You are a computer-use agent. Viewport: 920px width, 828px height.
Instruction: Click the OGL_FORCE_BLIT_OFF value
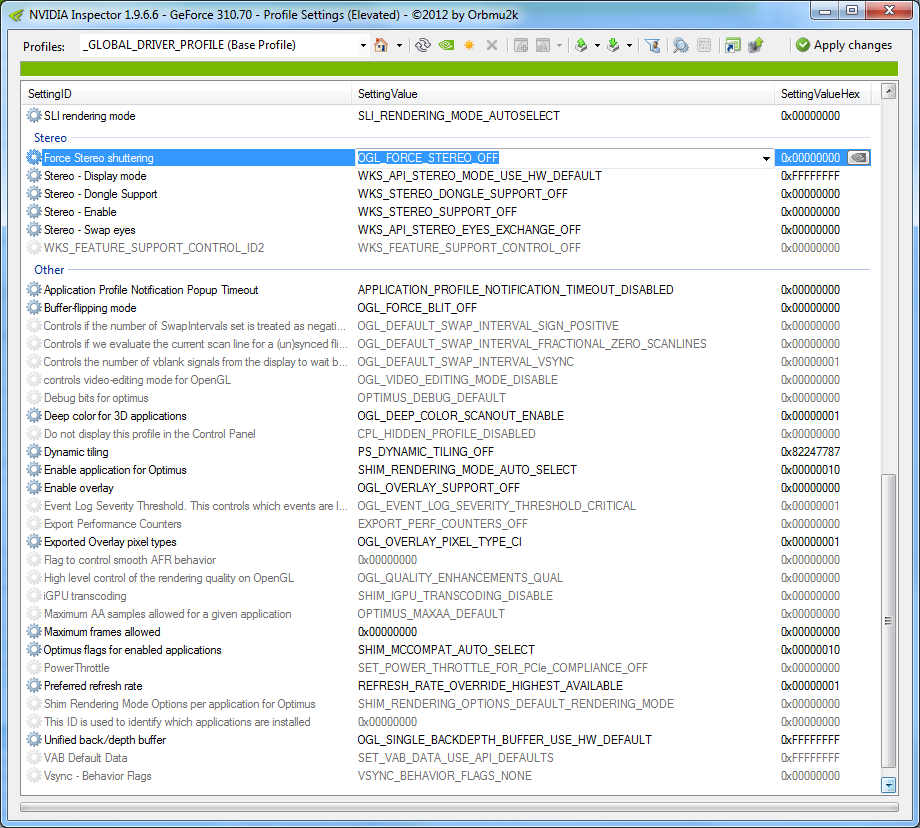[x=417, y=307]
